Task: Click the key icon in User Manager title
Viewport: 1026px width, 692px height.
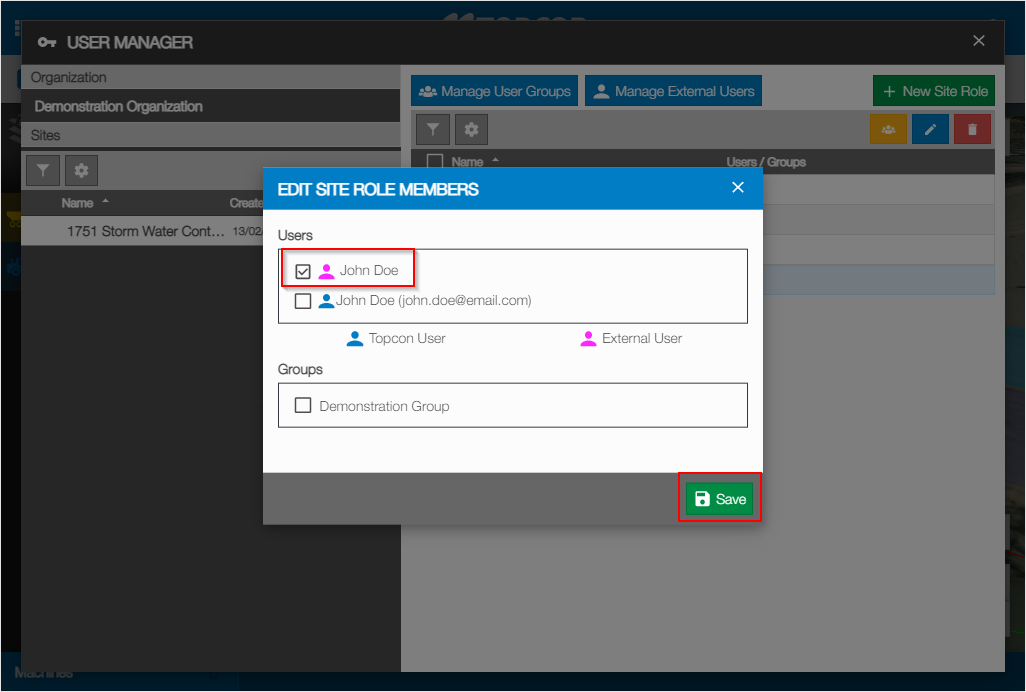Action: tap(46, 43)
